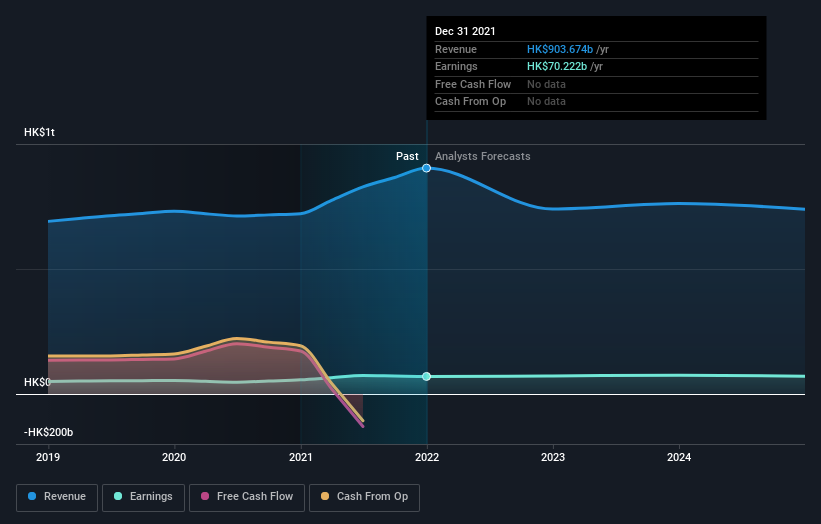Toggle the Revenue legend series

pos(57,497)
